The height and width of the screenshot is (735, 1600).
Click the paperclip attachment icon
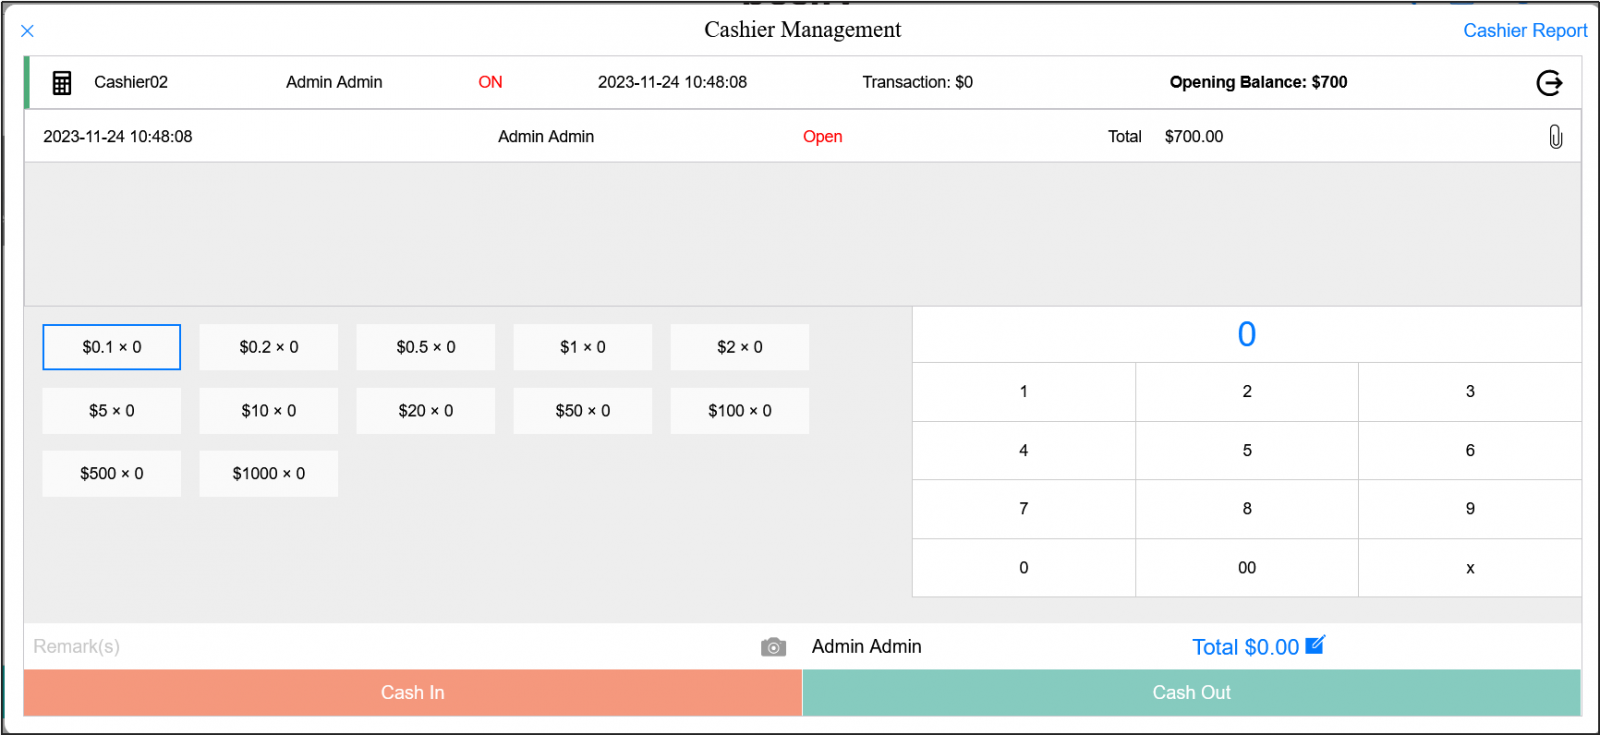[1556, 137]
